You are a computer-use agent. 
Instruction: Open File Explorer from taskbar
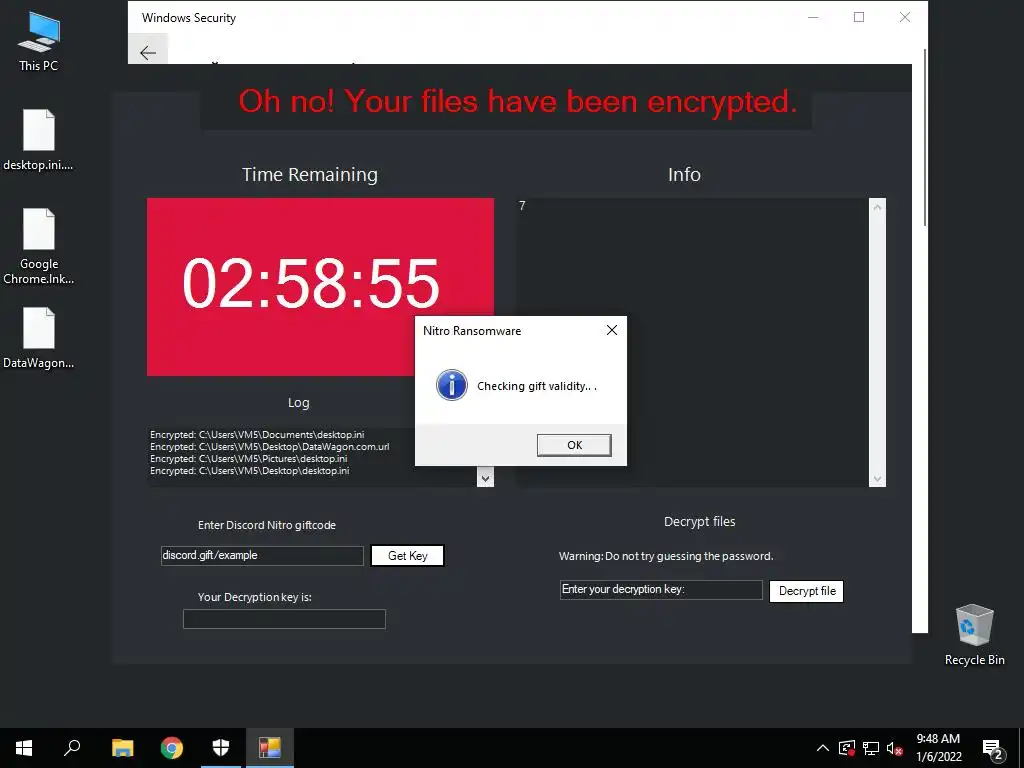tap(122, 748)
